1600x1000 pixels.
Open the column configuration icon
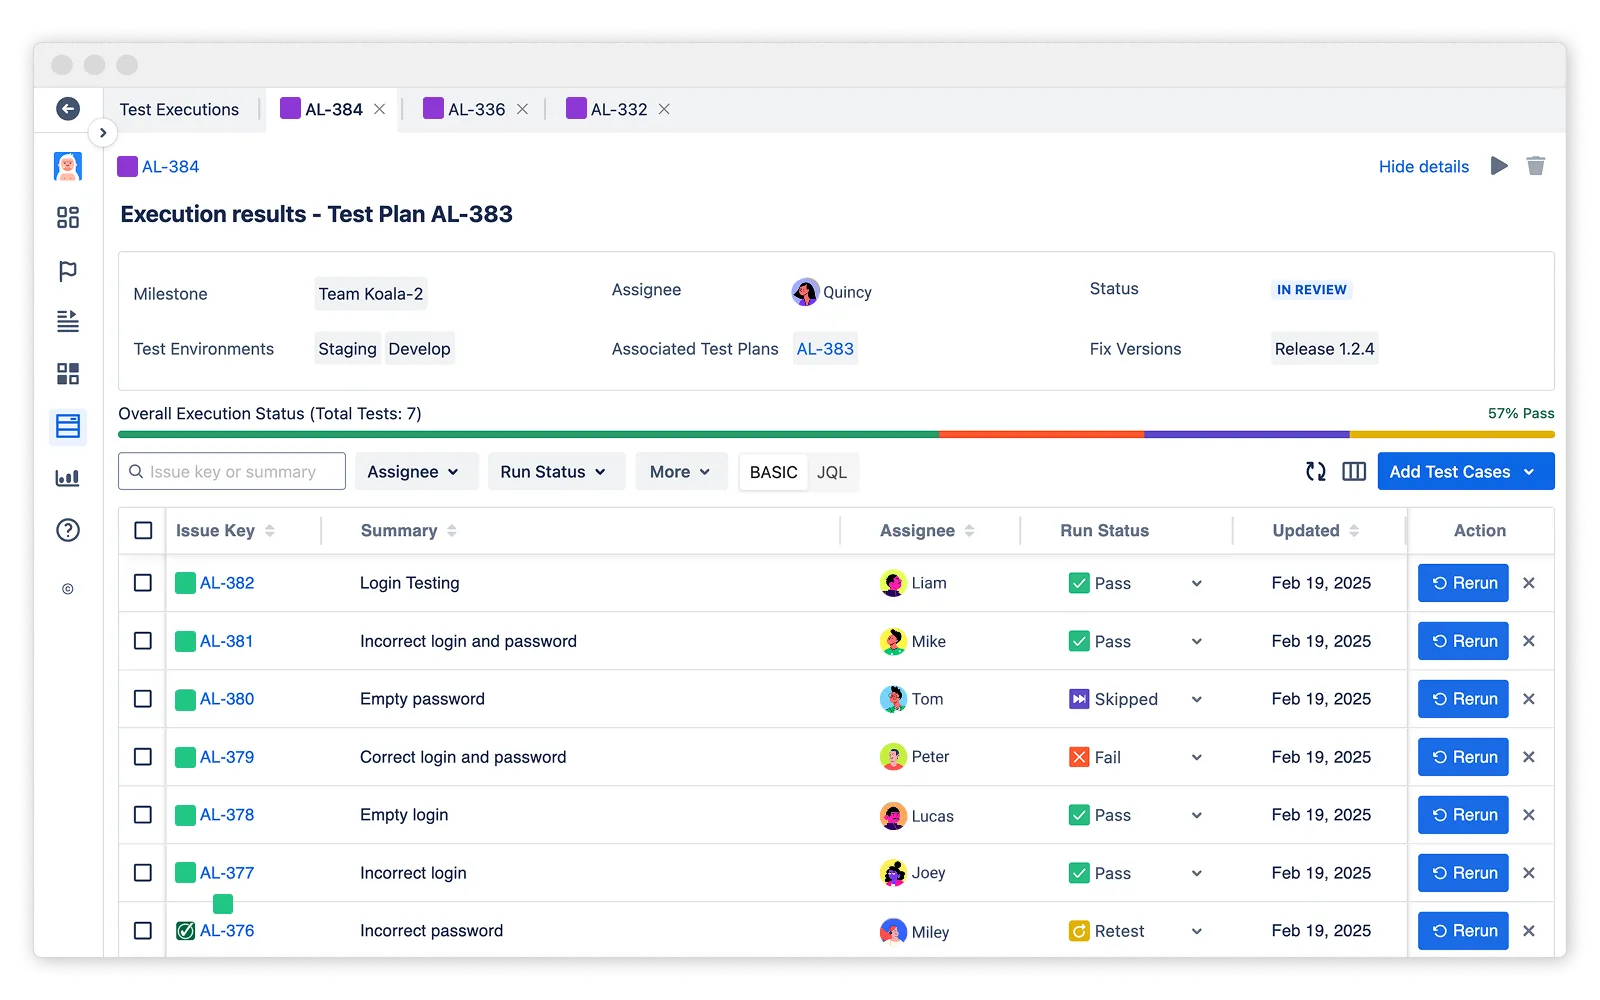[1354, 472]
